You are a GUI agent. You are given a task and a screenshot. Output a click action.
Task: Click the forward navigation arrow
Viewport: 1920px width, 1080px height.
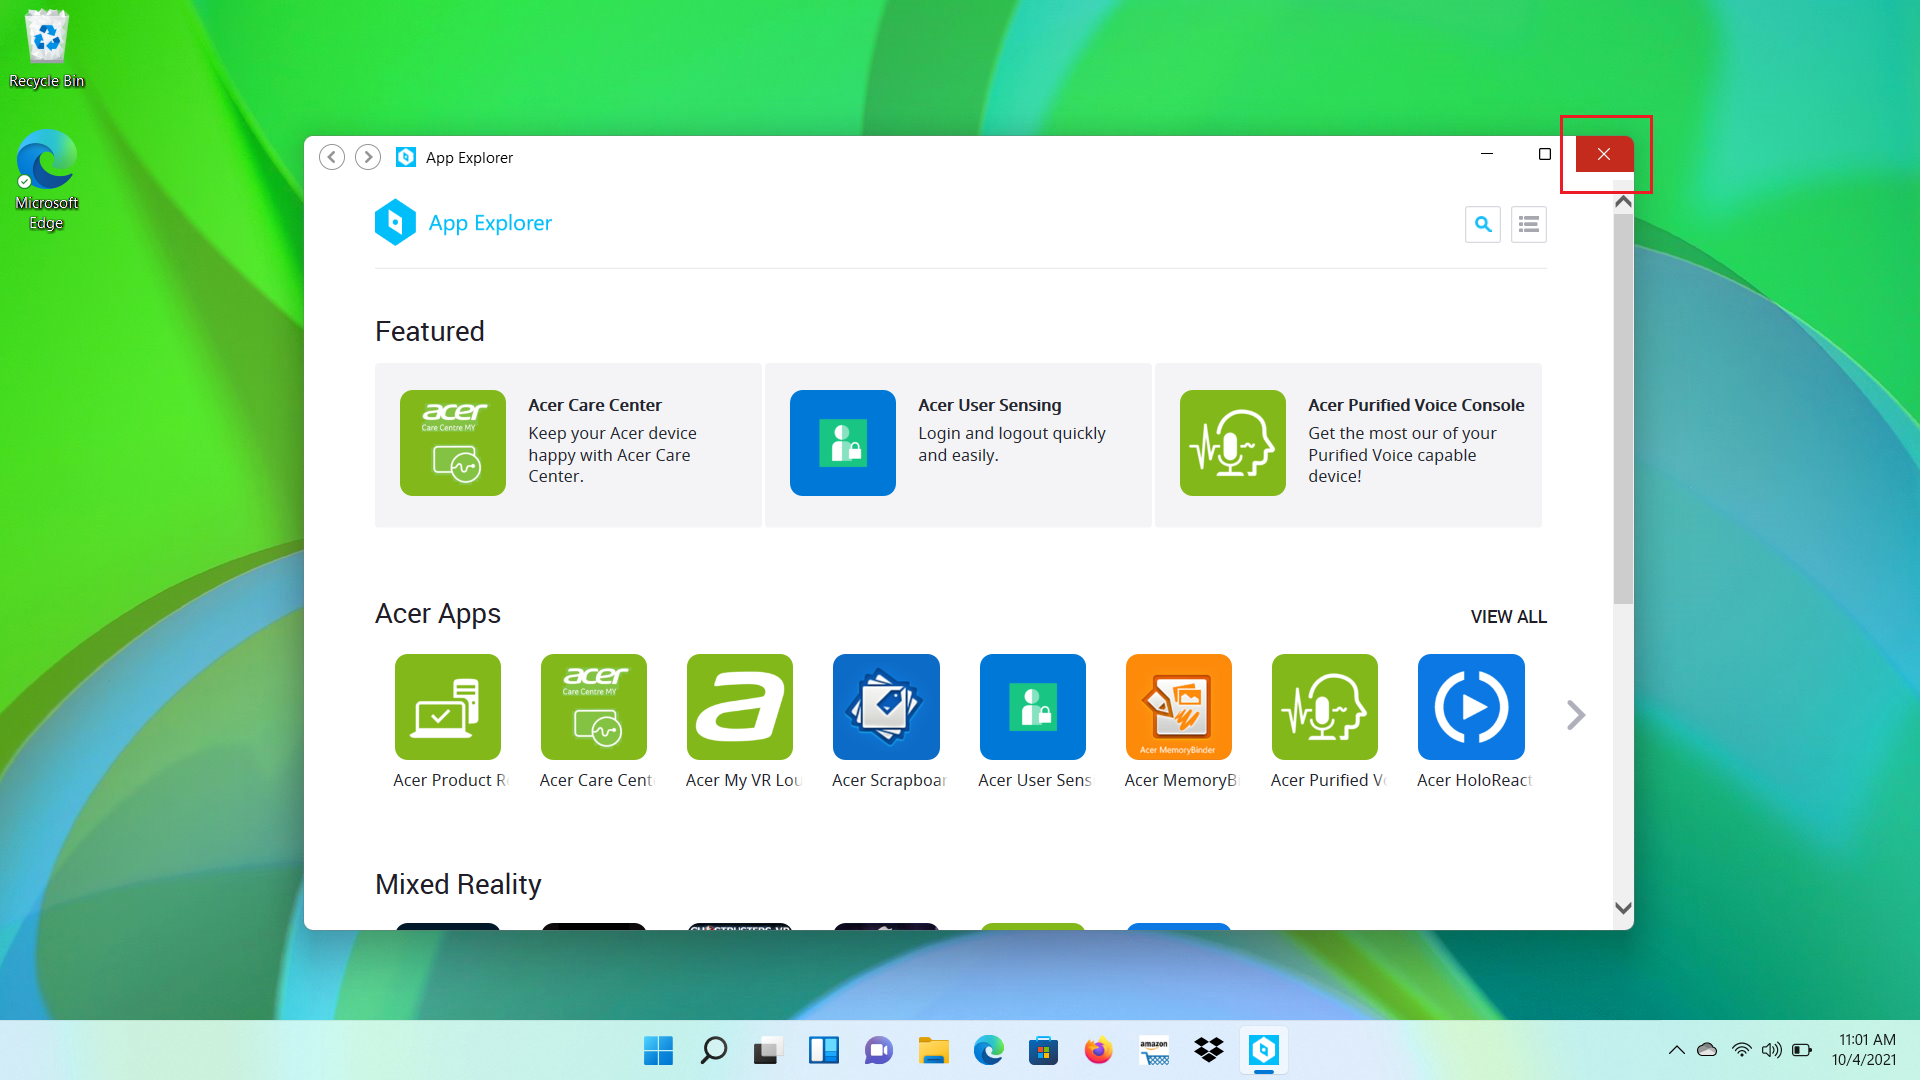368,157
